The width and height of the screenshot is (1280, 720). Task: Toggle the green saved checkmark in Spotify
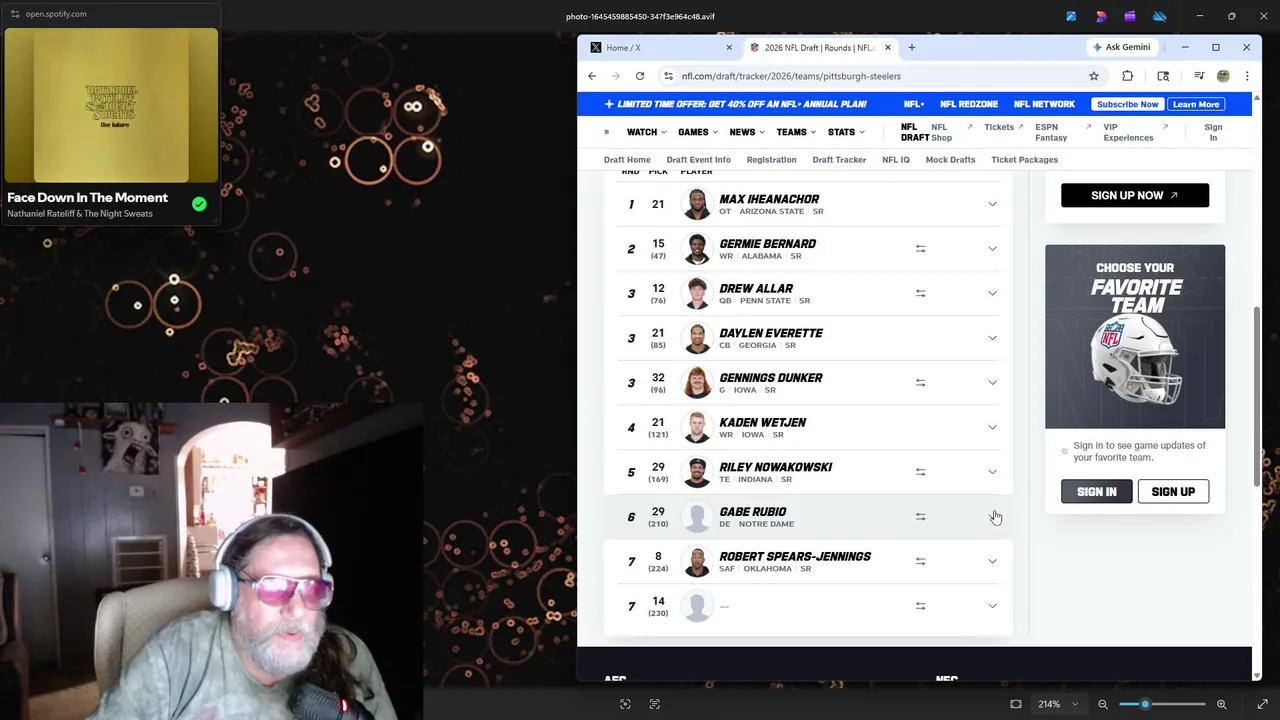[x=199, y=204]
